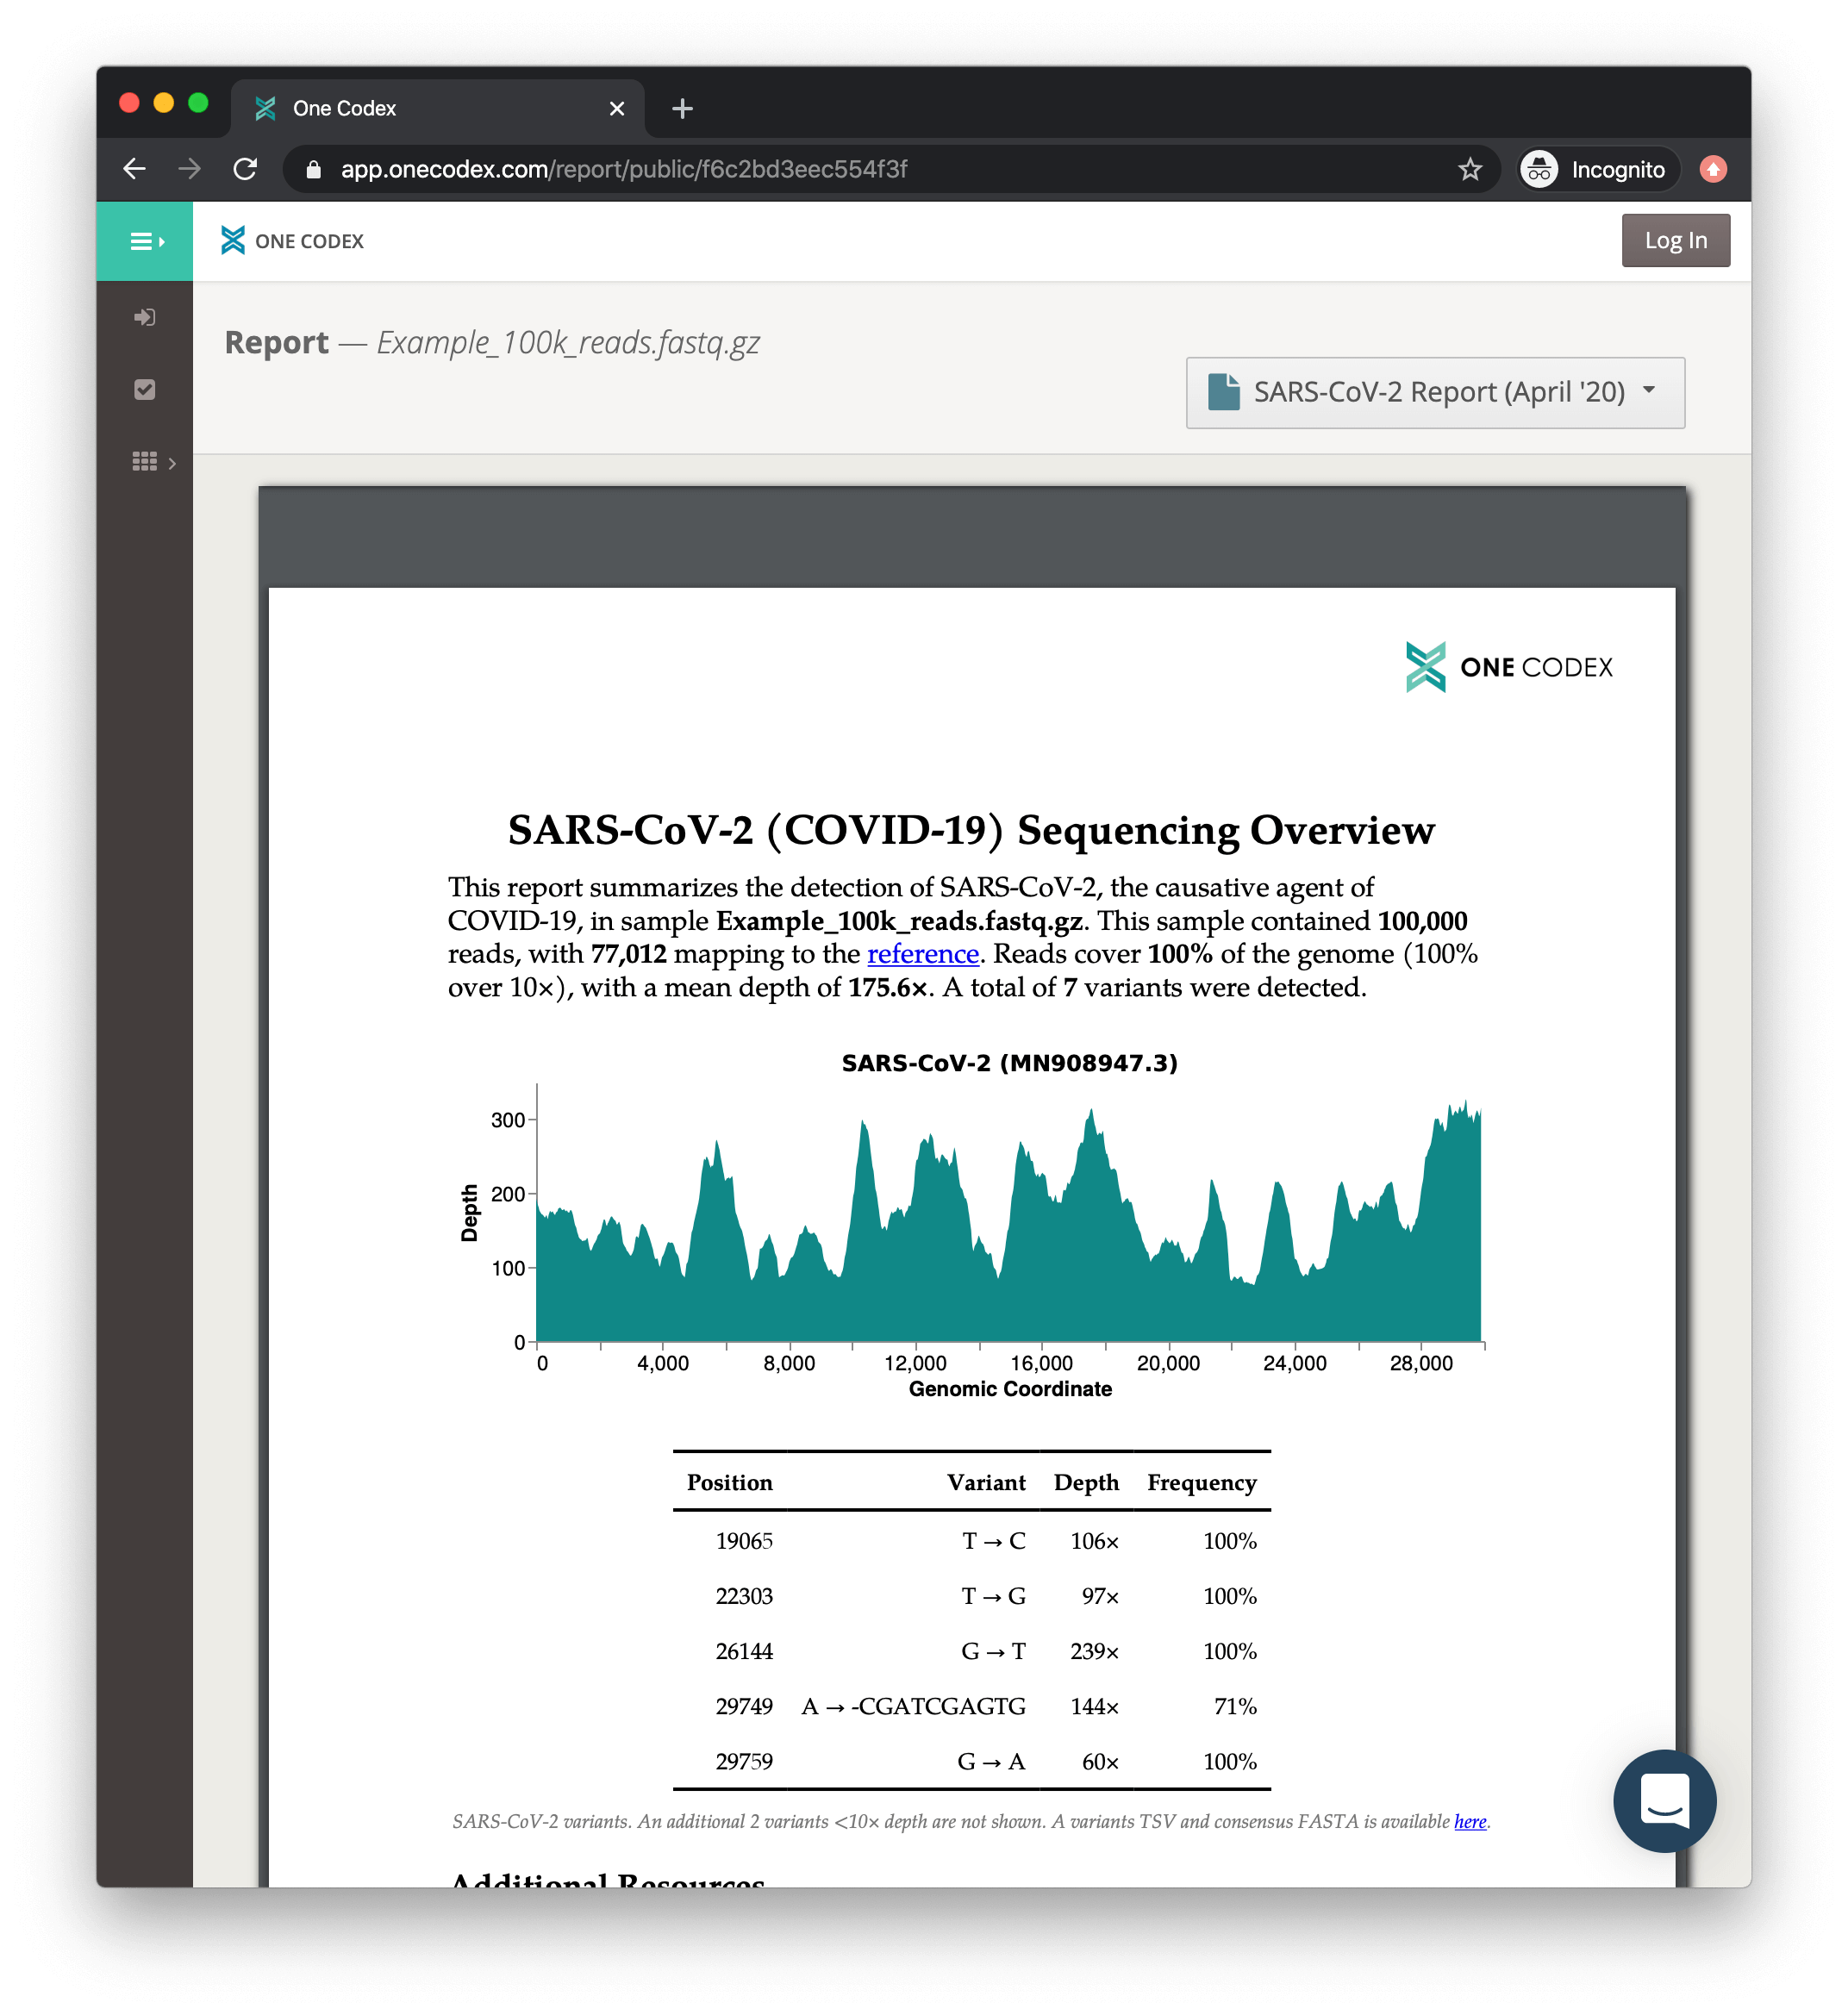Click position 29759 table cell
This screenshot has height=2015, width=1848.
click(744, 1761)
